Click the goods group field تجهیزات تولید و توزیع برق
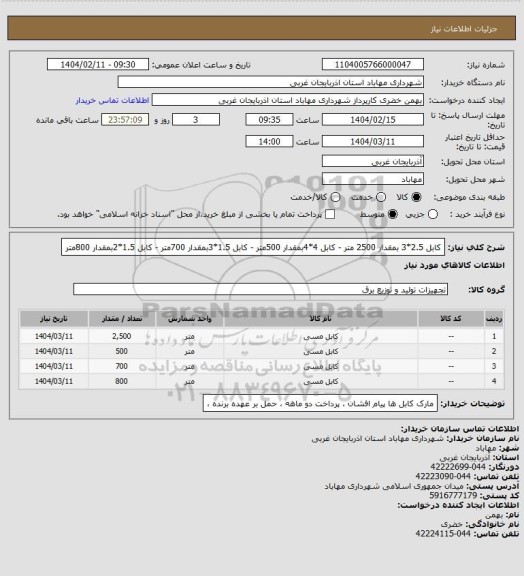The width and height of the screenshot is (524, 576). (261, 289)
